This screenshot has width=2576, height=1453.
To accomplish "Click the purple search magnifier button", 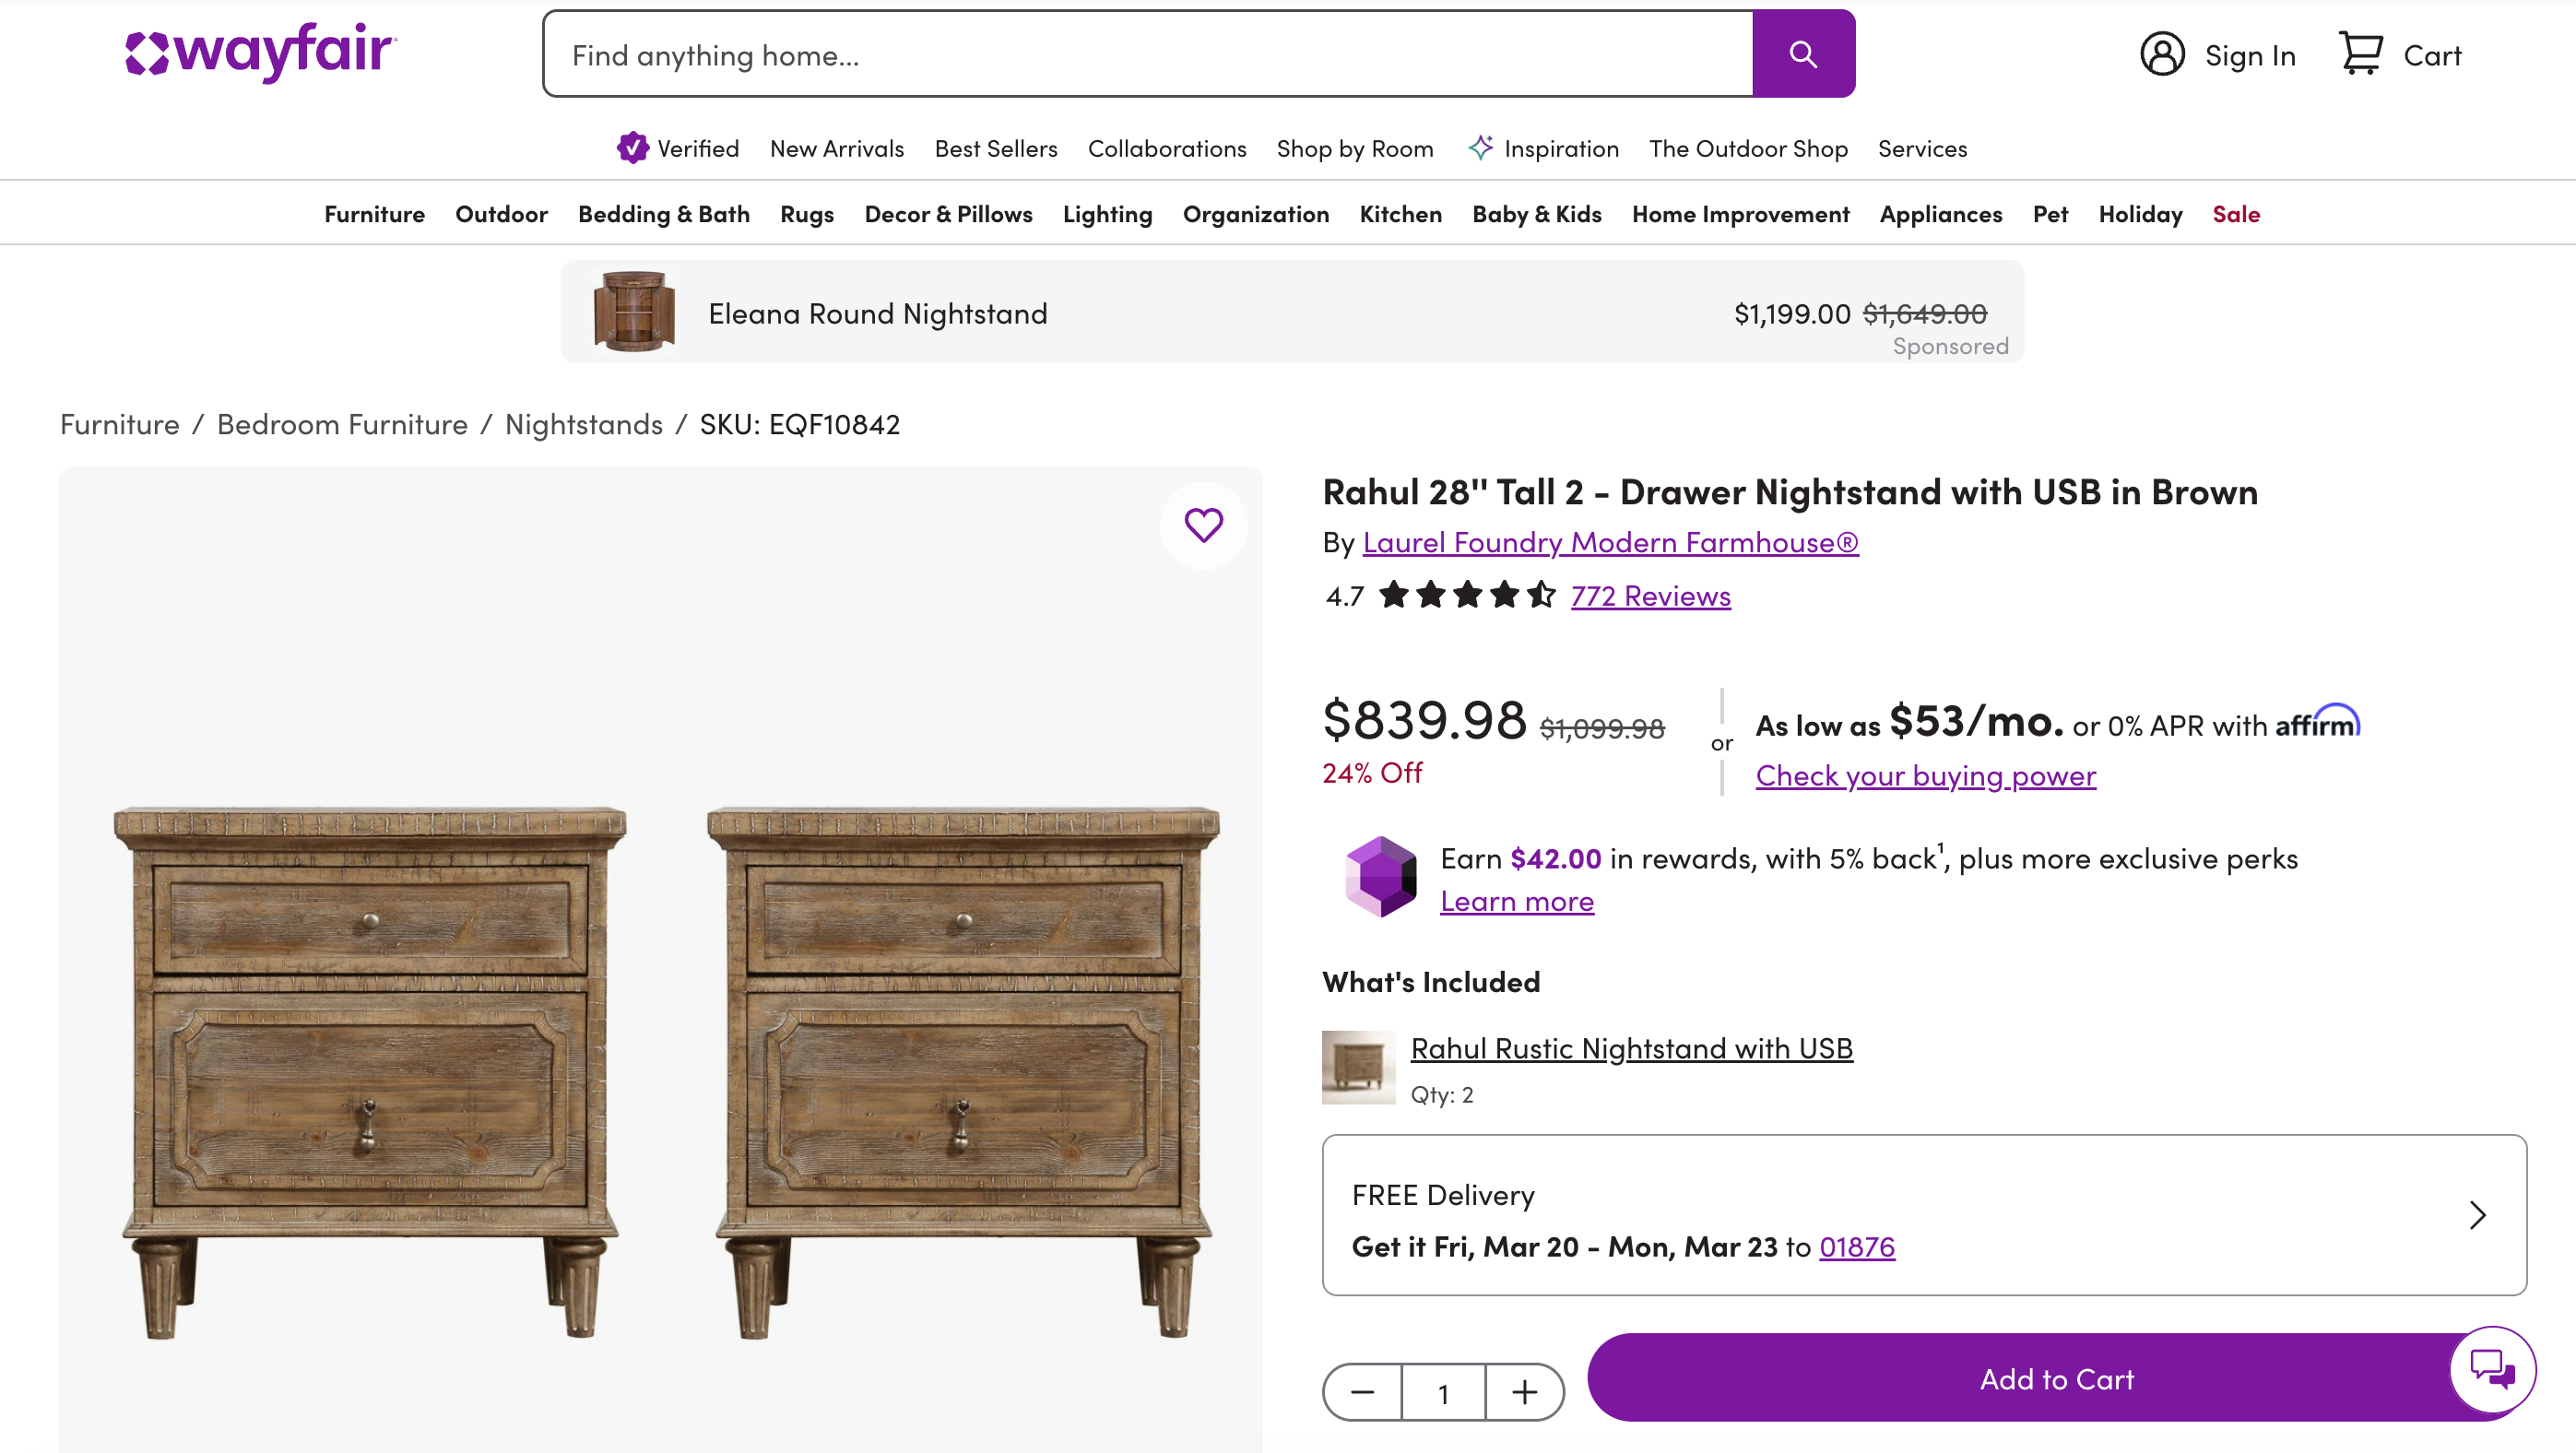I will (x=1803, y=54).
